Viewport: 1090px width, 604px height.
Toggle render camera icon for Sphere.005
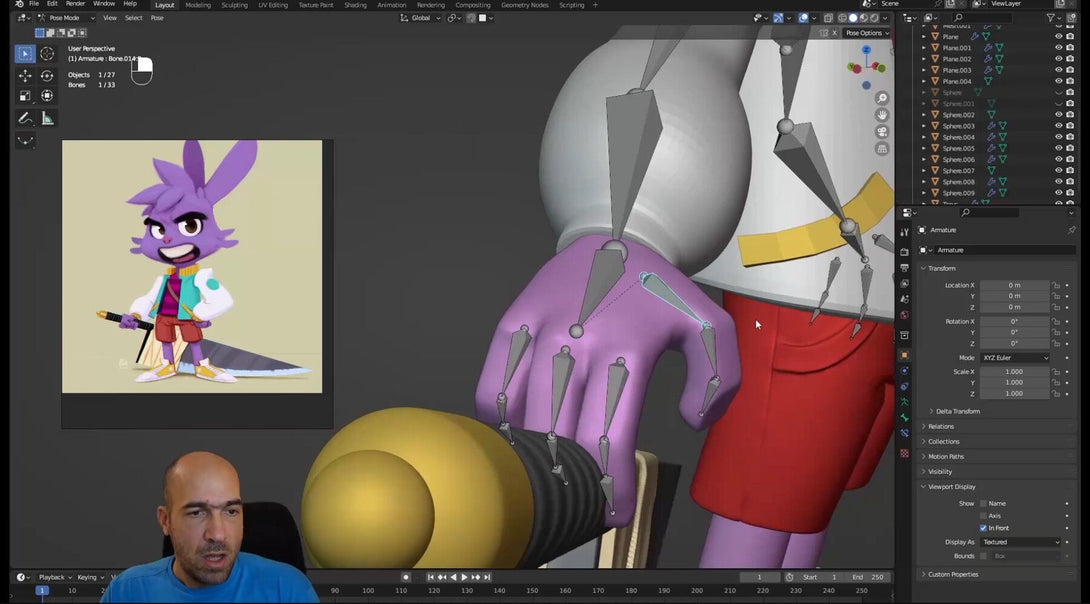pyautogui.click(x=1070, y=148)
